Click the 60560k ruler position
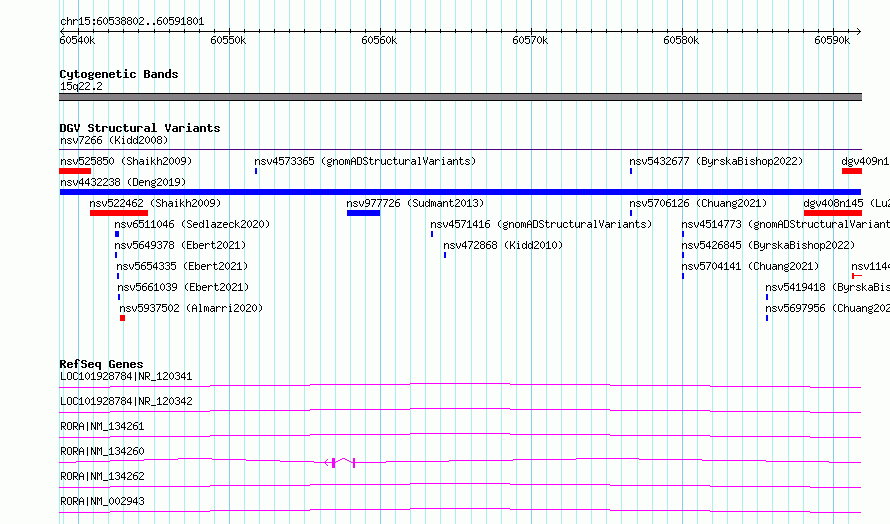 (379, 40)
